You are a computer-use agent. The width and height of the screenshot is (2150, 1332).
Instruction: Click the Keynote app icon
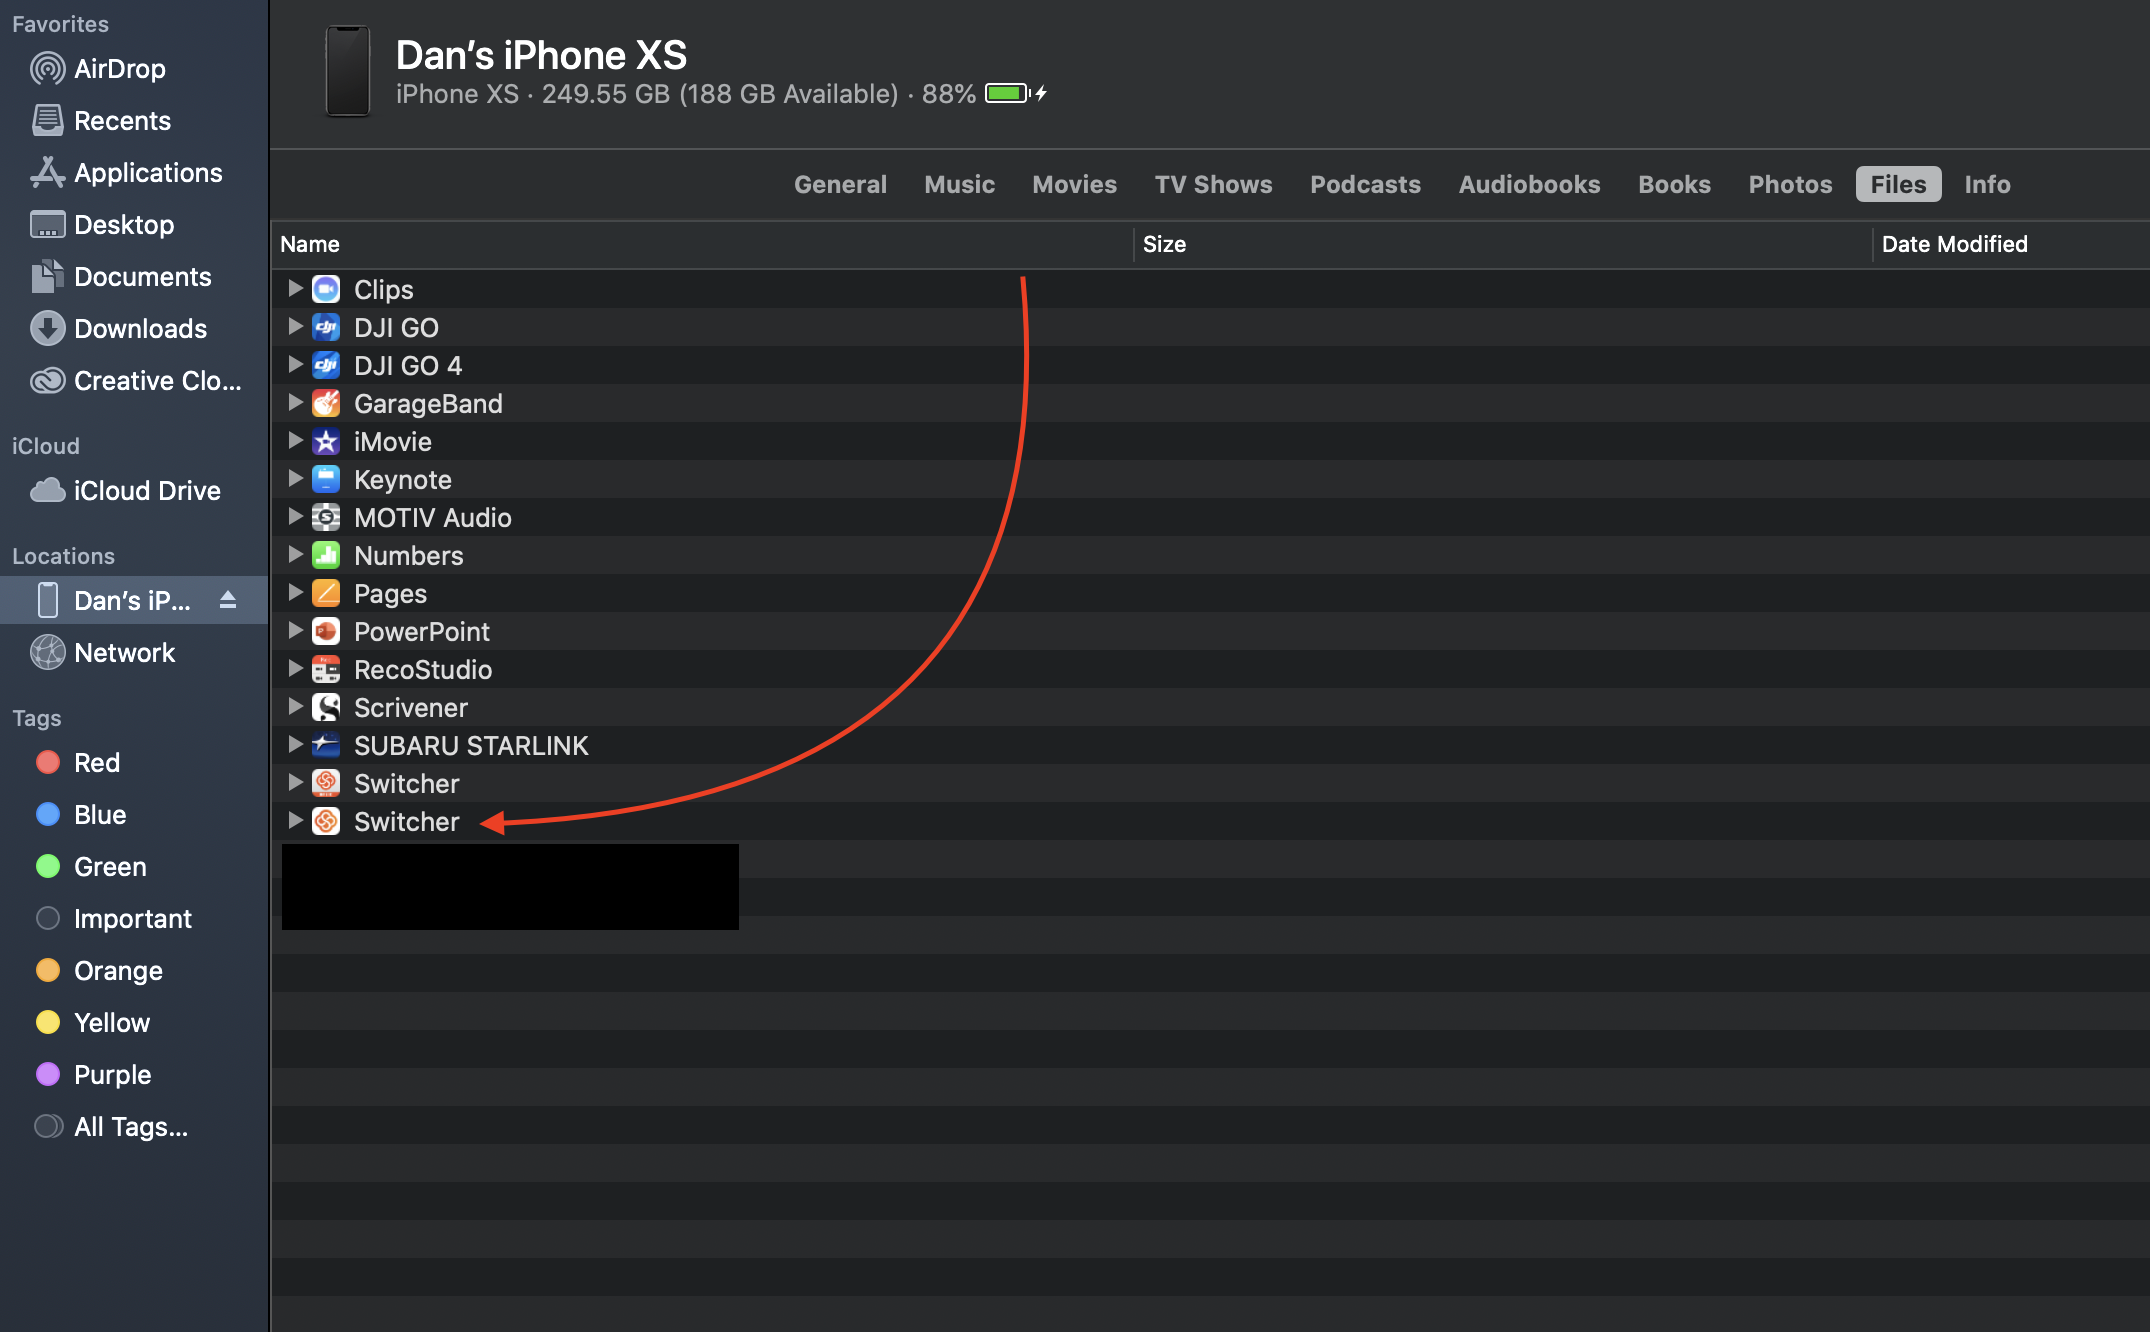point(326,479)
